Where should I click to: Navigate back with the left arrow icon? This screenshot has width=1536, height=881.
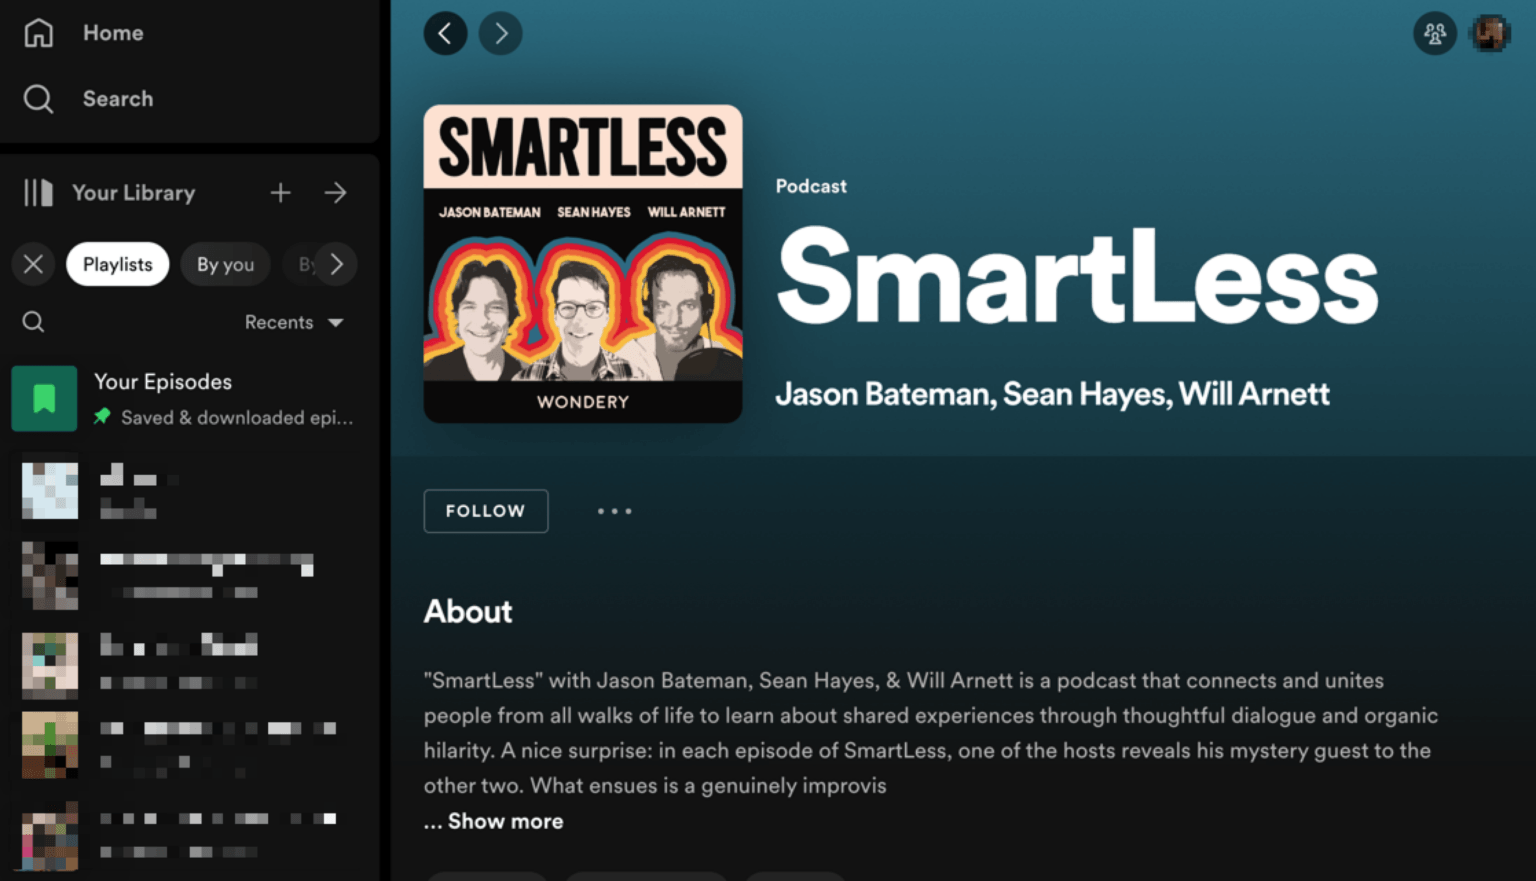coord(445,33)
